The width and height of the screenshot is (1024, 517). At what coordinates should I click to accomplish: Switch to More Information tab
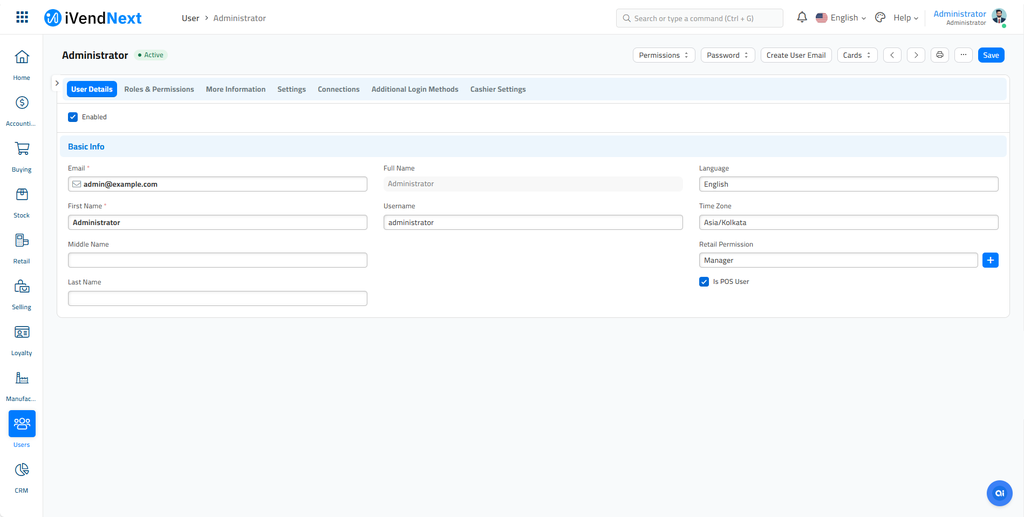coord(235,89)
